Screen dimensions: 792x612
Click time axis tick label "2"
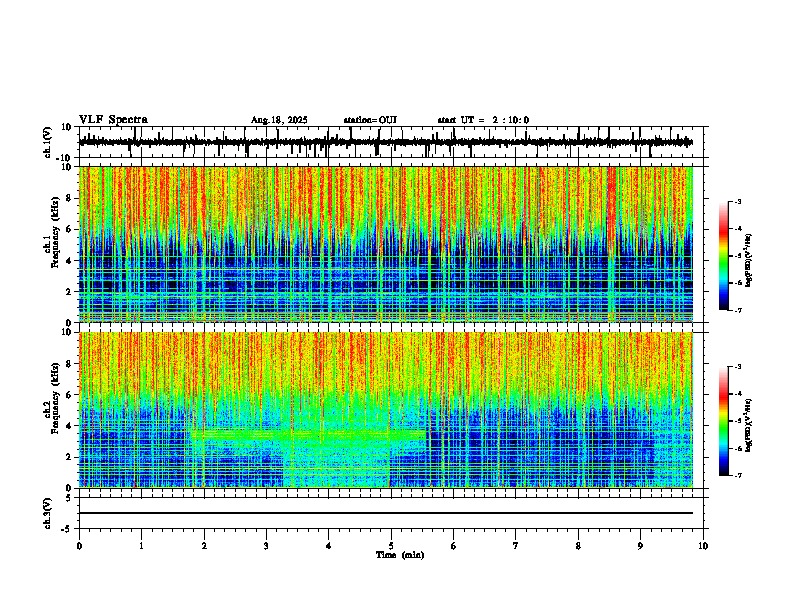(204, 546)
